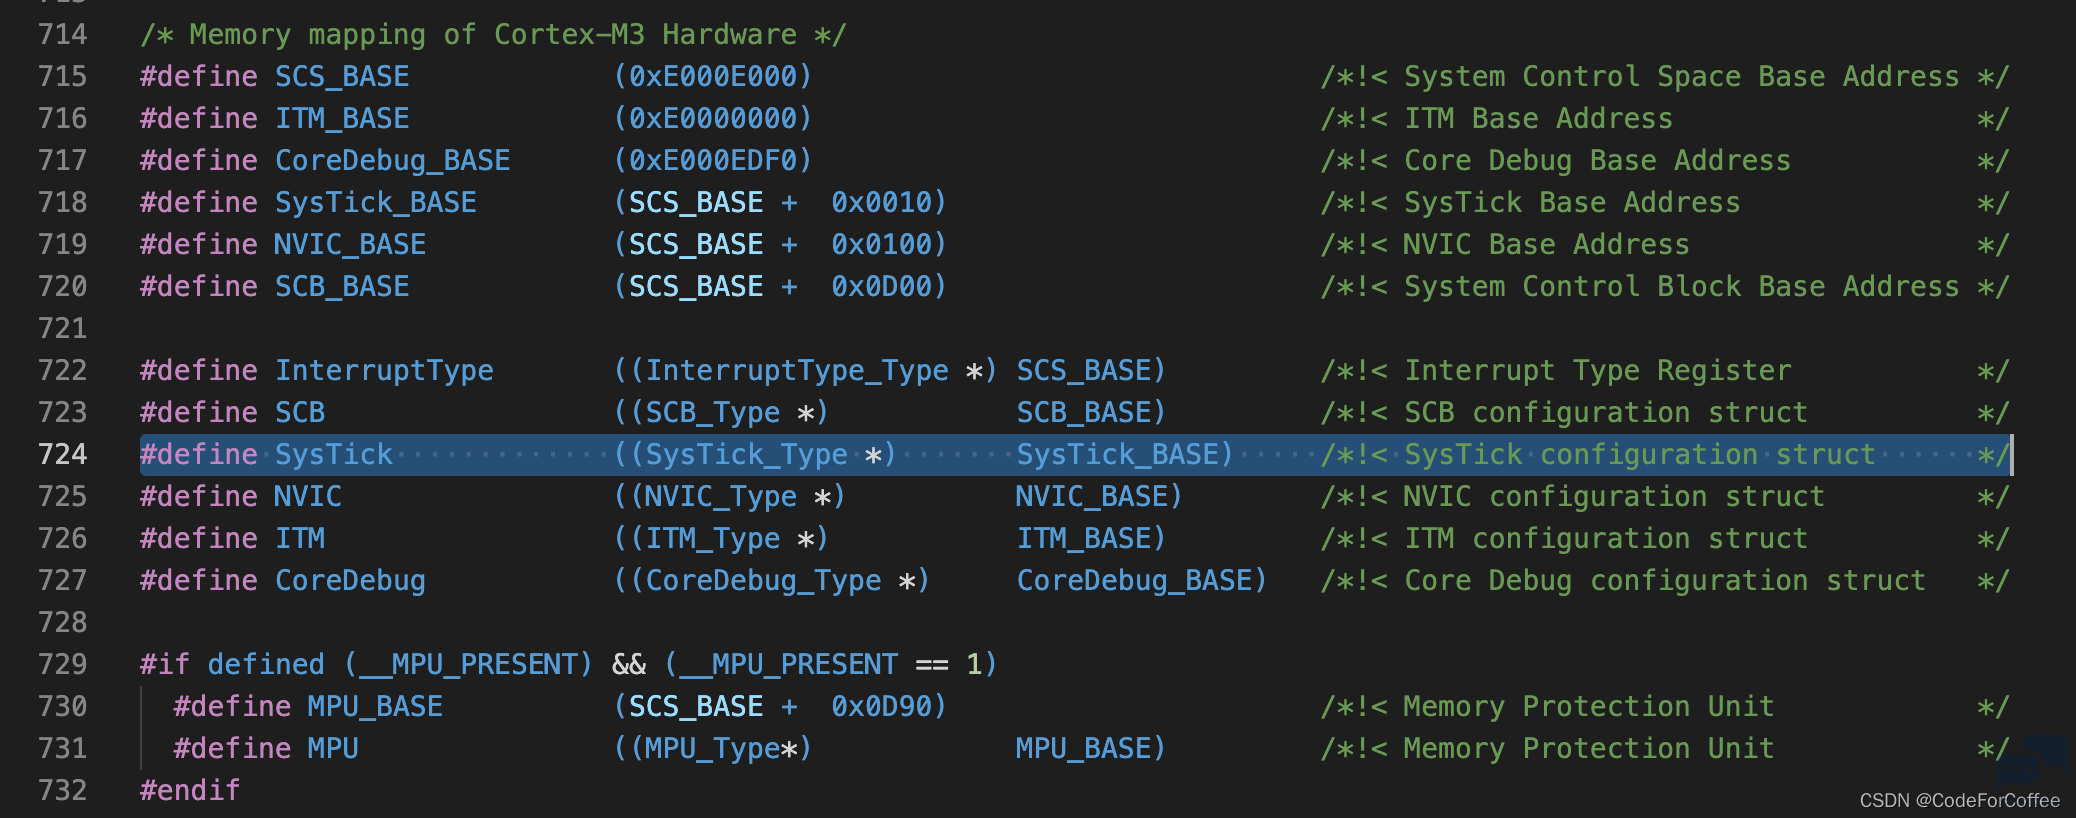Click CoreDebug_BASE on line 727
The width and height of the screenshot is (2076, 818).
pyautogui.click(x=1134, y=581)
